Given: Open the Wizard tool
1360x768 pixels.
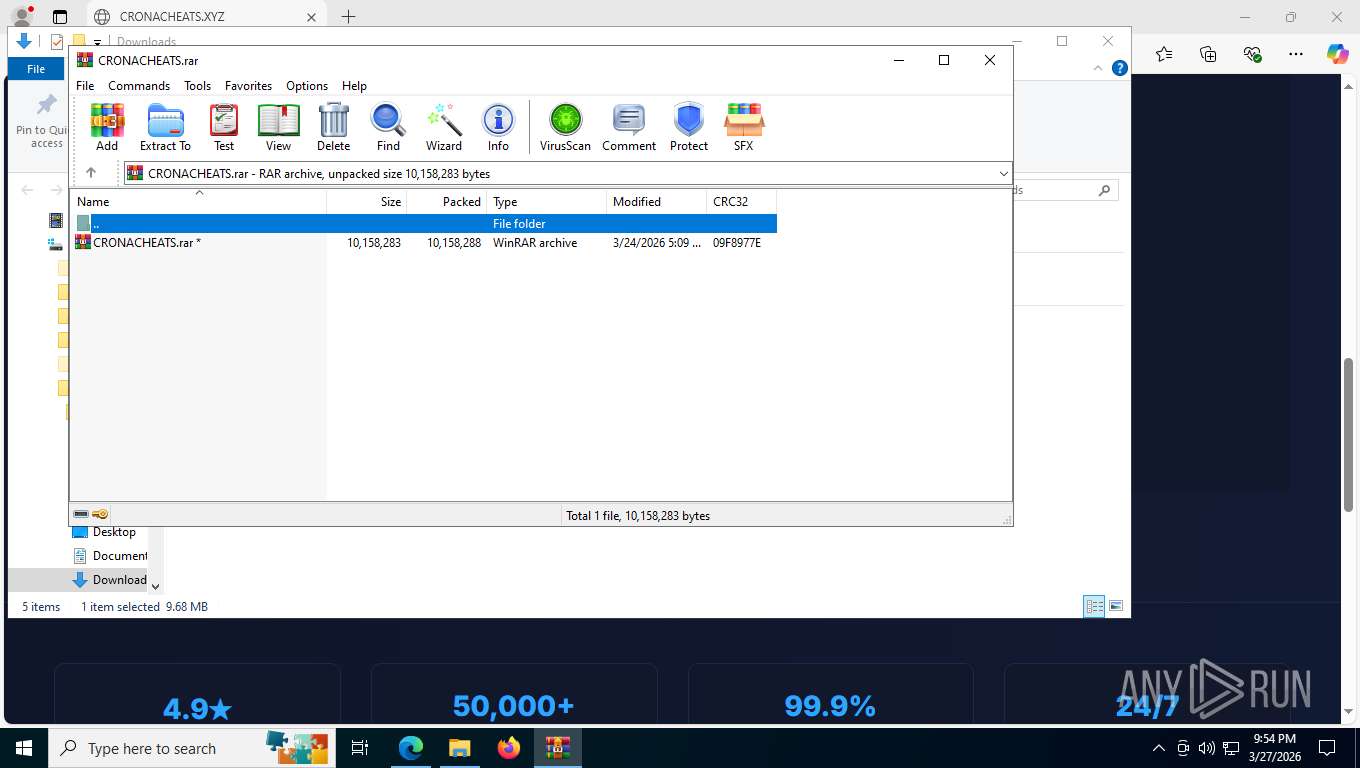Looking at the screenshot, I should pos(444,127).
